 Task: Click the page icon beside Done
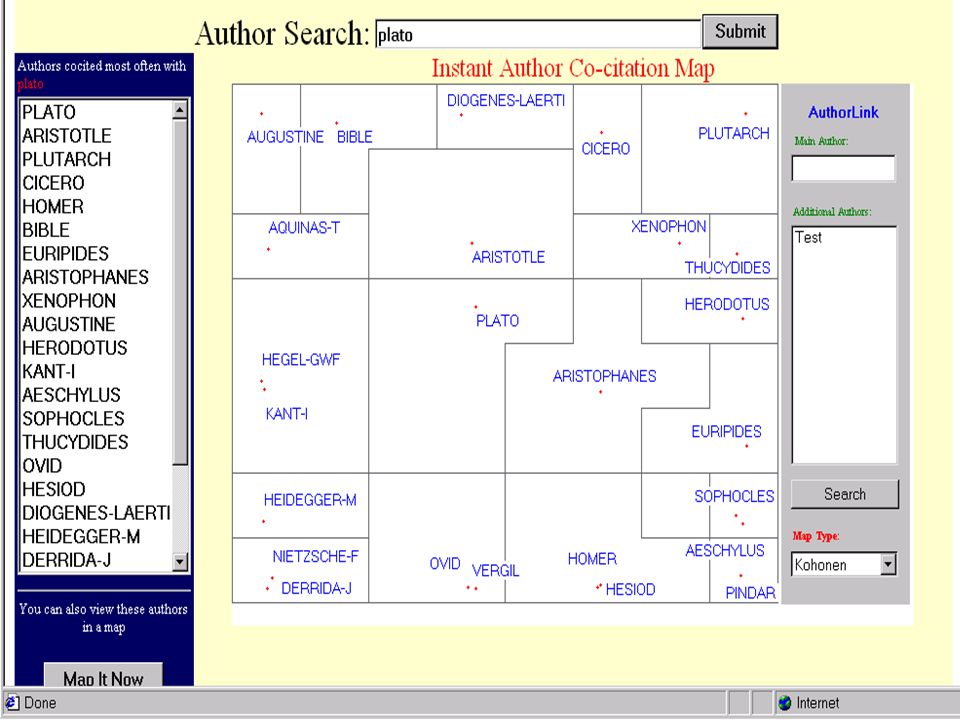(x=12, y=702)
